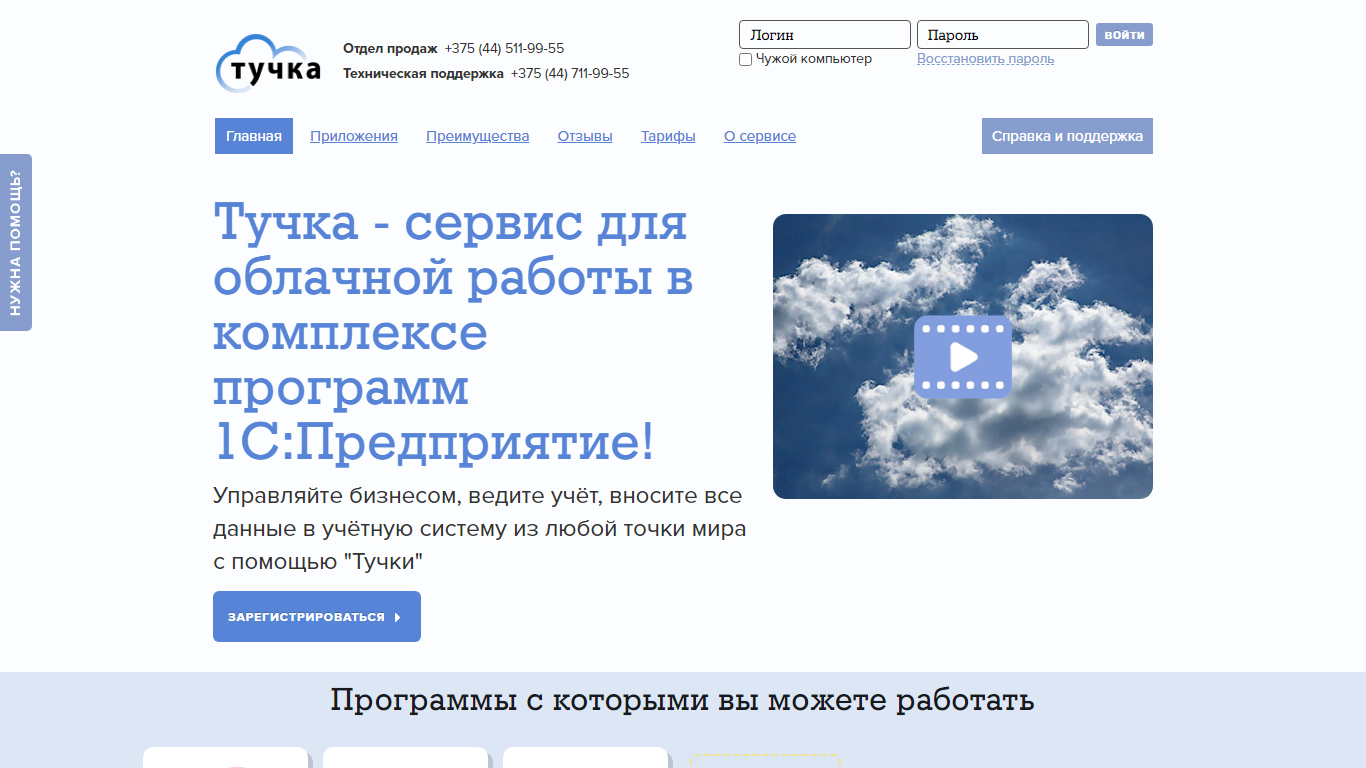
Task: Focus the Пароль input field
Action: (1003, 35)
